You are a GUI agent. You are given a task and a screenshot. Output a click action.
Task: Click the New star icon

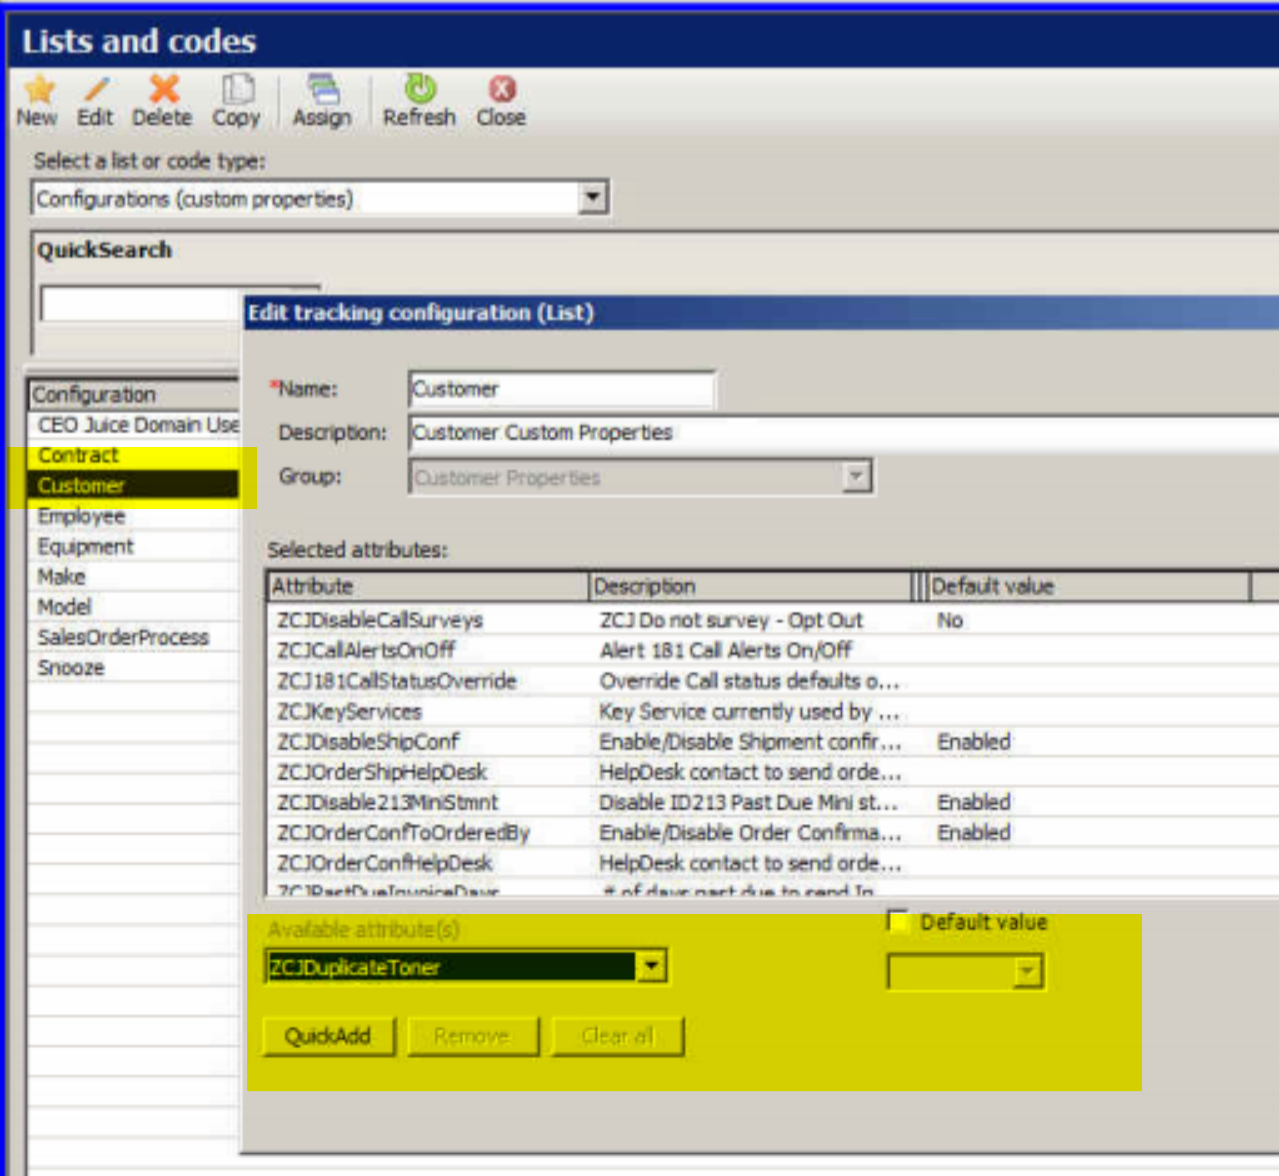[39, 90]
